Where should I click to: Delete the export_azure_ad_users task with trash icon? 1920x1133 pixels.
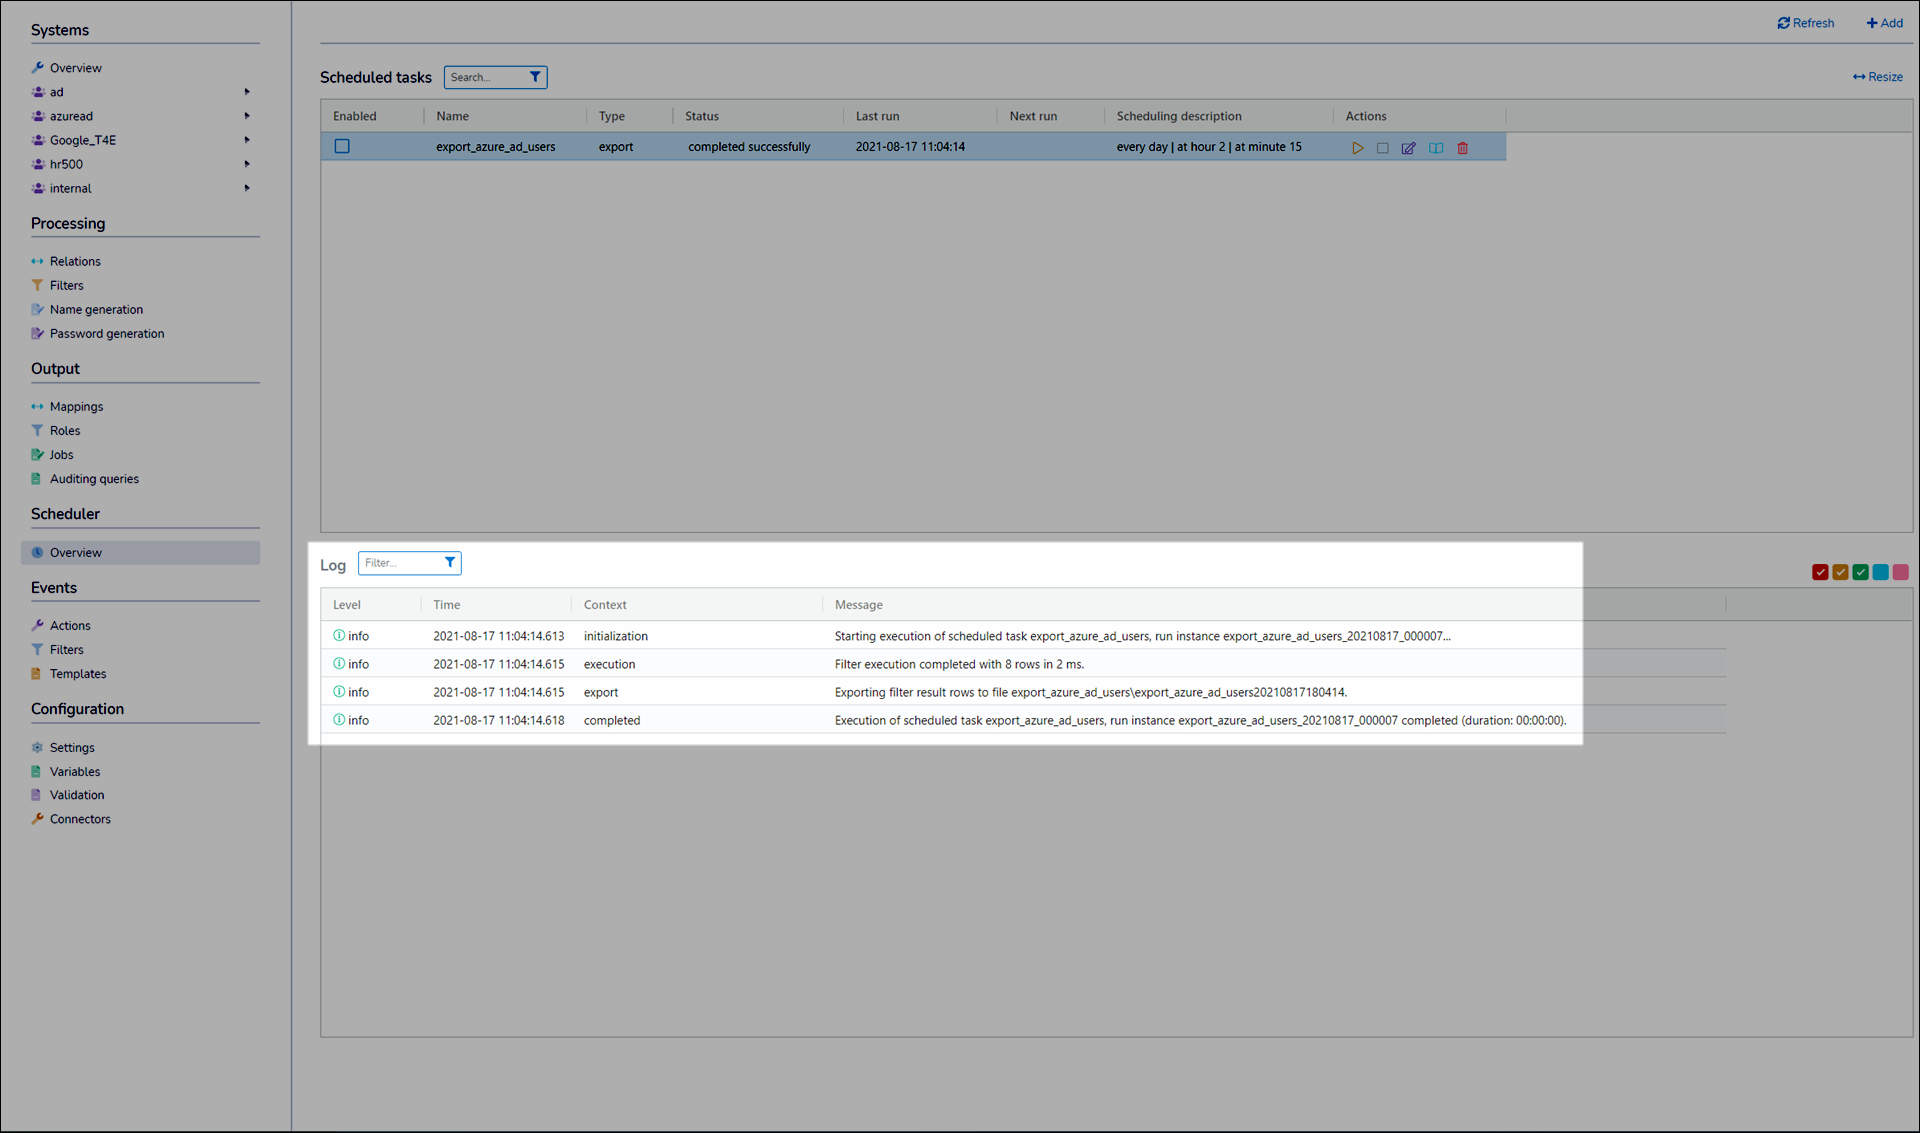point(1462,148)
